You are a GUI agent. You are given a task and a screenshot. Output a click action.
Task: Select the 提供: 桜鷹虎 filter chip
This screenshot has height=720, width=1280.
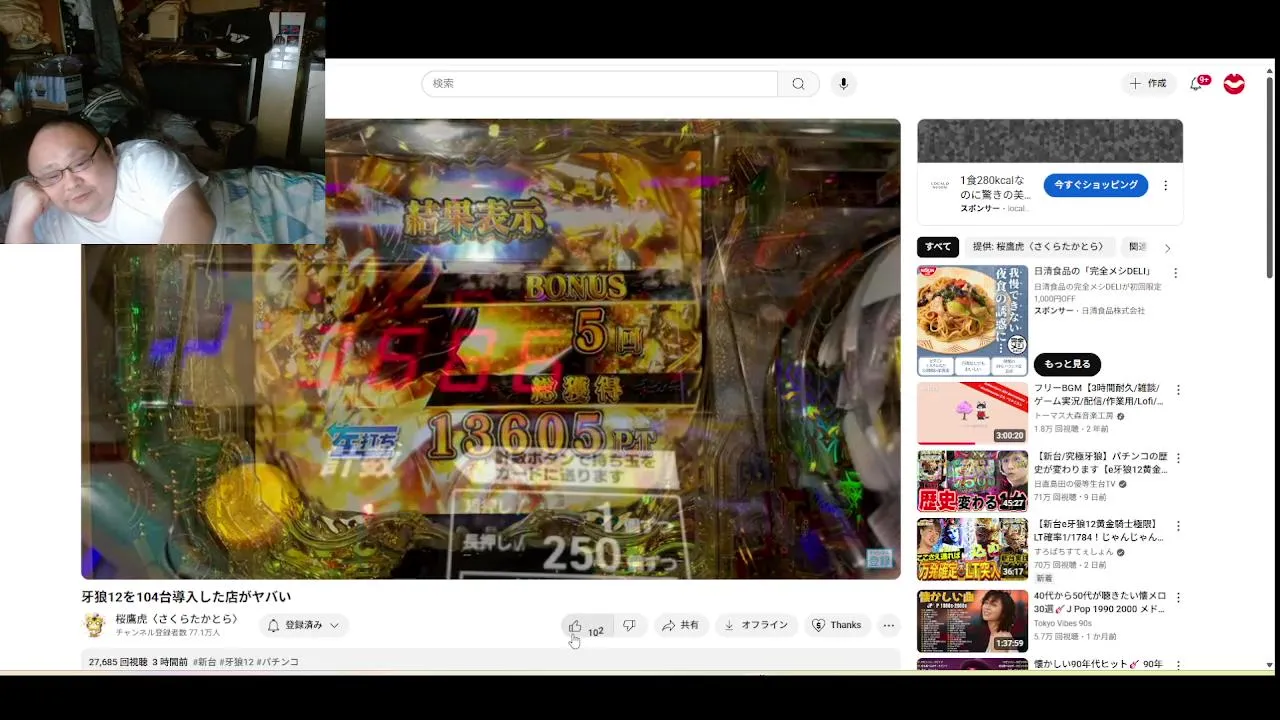tap(1038, 247)
